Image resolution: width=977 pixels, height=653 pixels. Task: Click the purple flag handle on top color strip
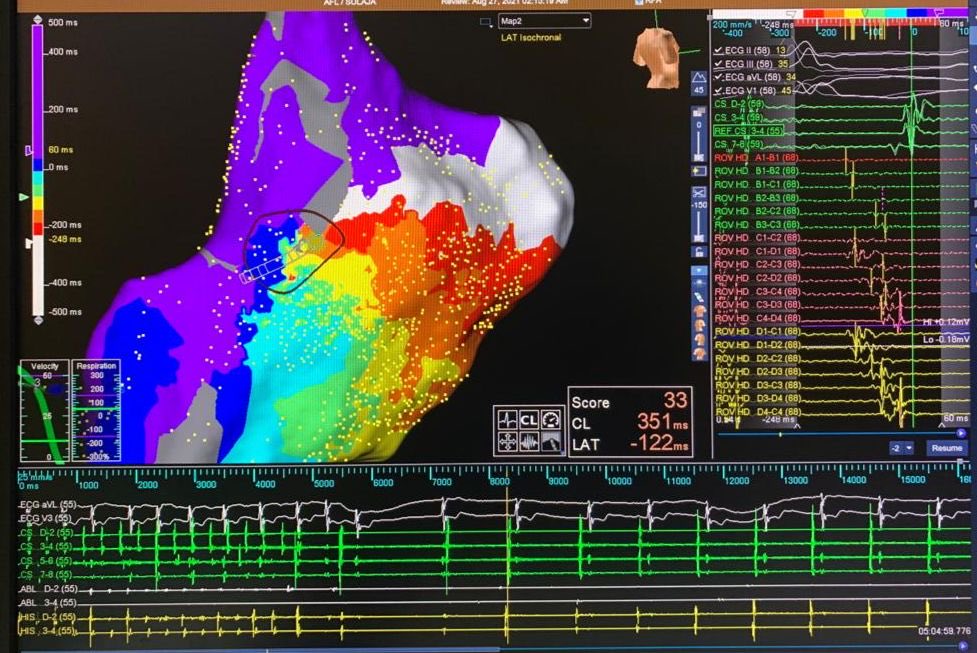(940, 13)
